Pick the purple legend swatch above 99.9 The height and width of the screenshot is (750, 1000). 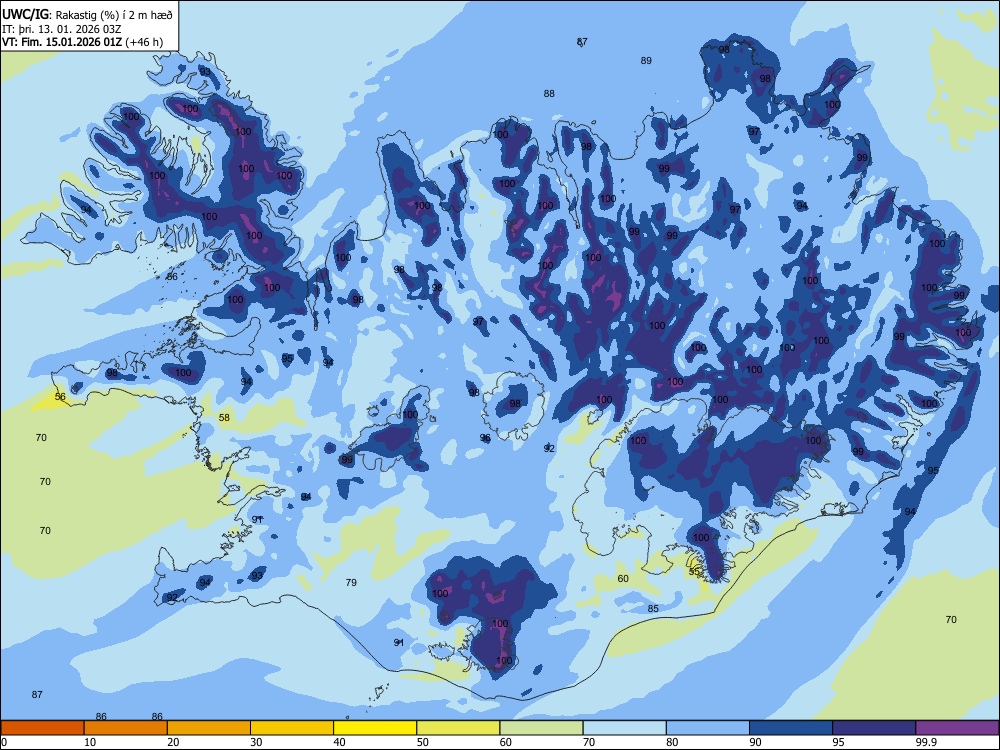coord(957,728)
